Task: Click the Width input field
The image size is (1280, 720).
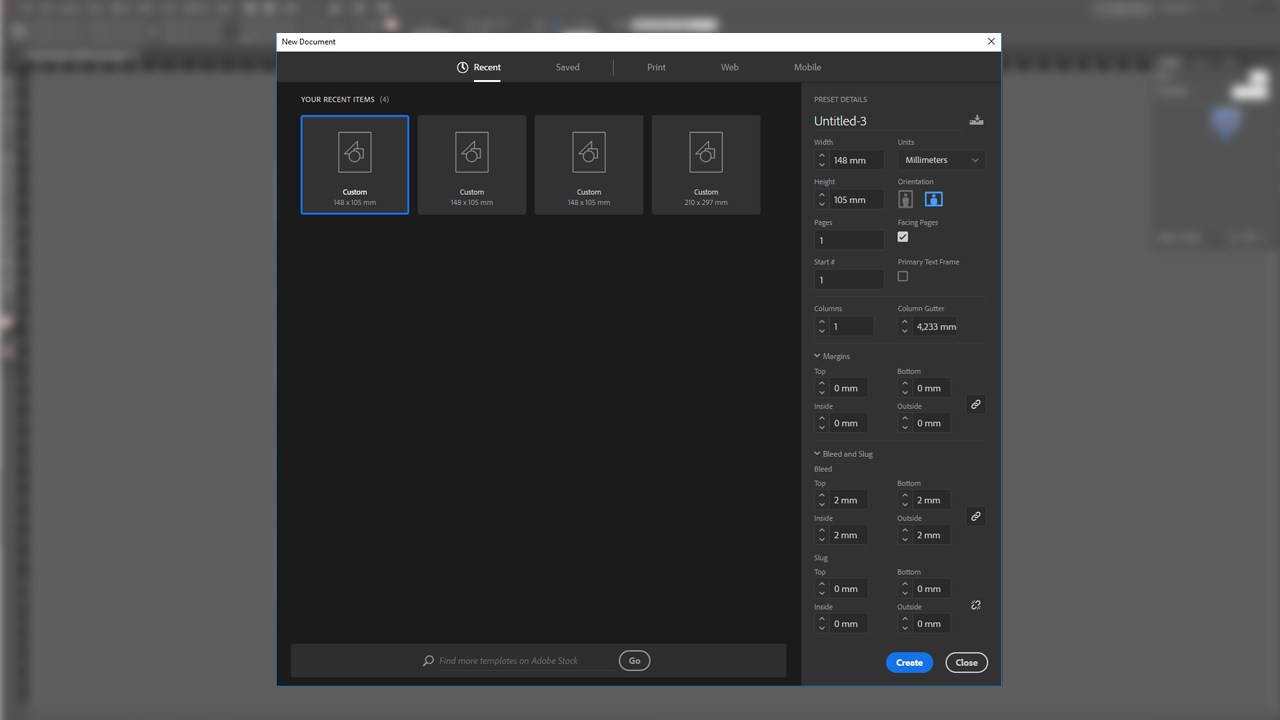Action: coord(857,160)
